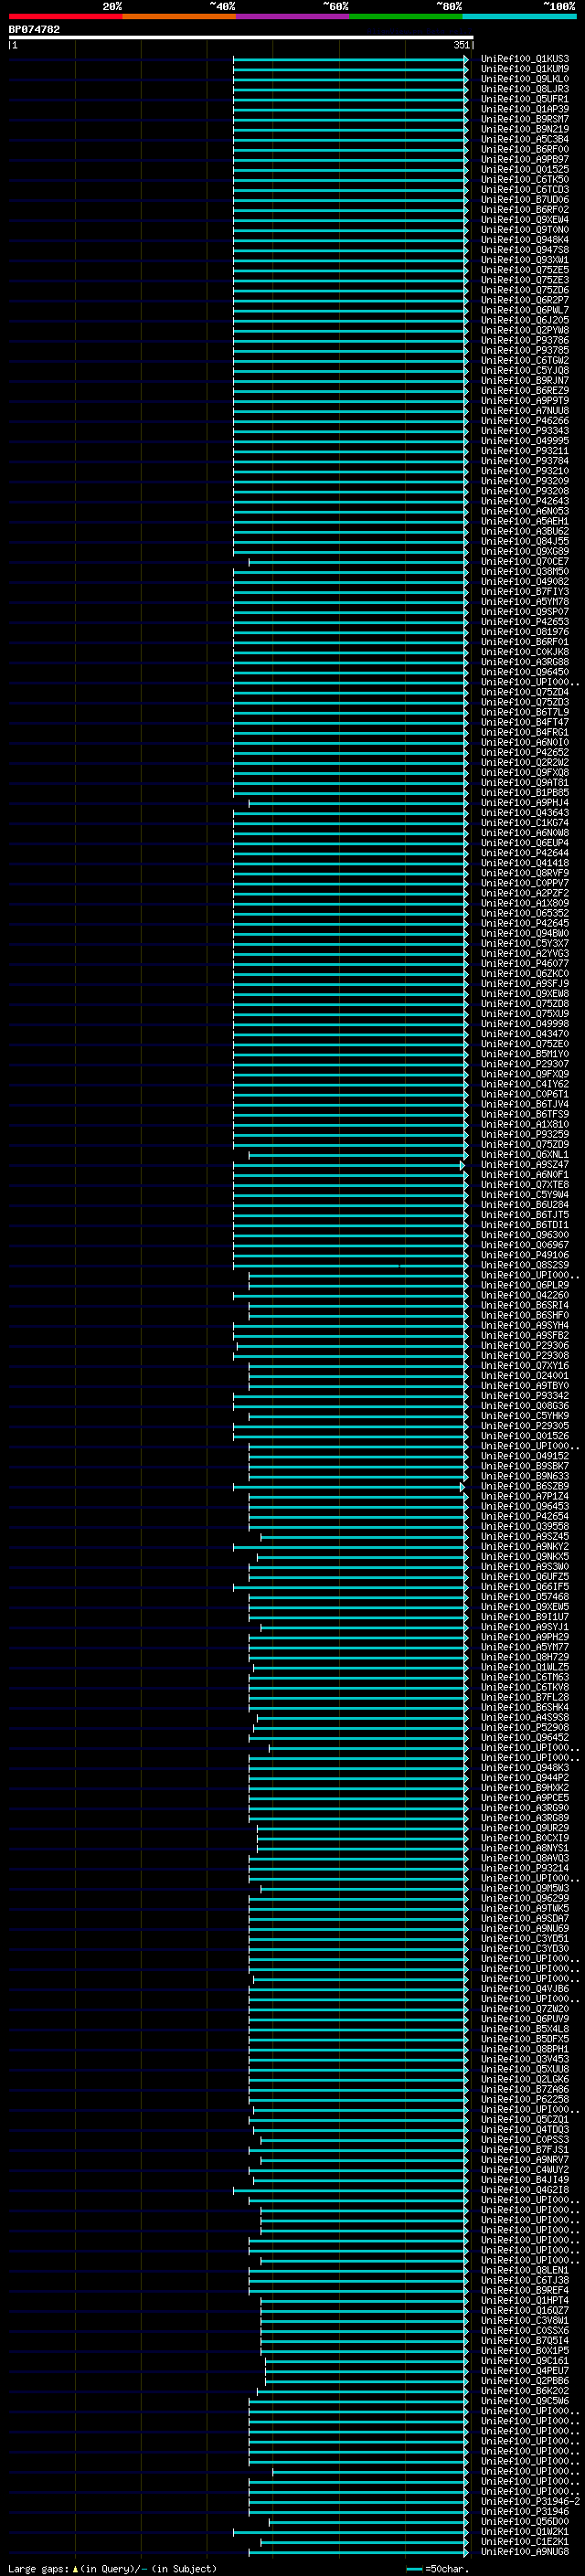The height and width of the screenshot is (2576, 585).
Task: Select hit label UniRef100_Q66IF5
Action: 525,1587
